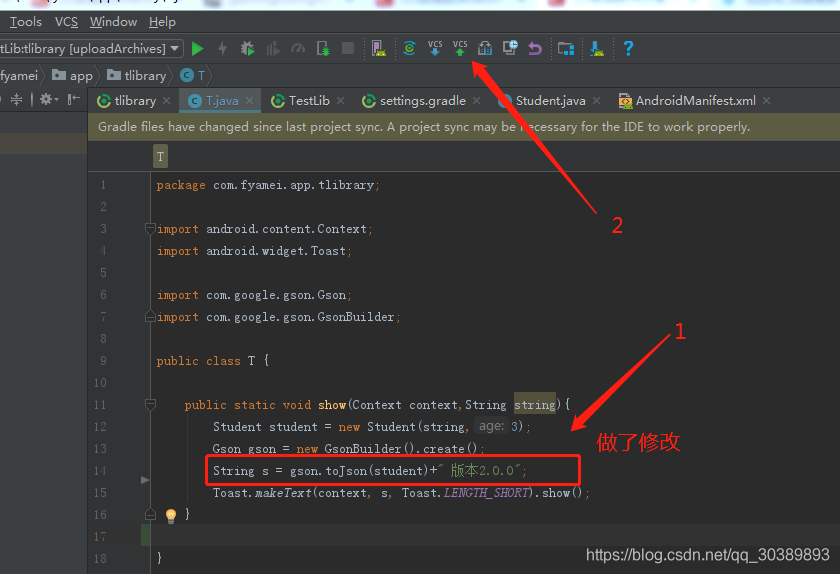
Task: Click the Hide project panel icon
Action: coord(73,99)
